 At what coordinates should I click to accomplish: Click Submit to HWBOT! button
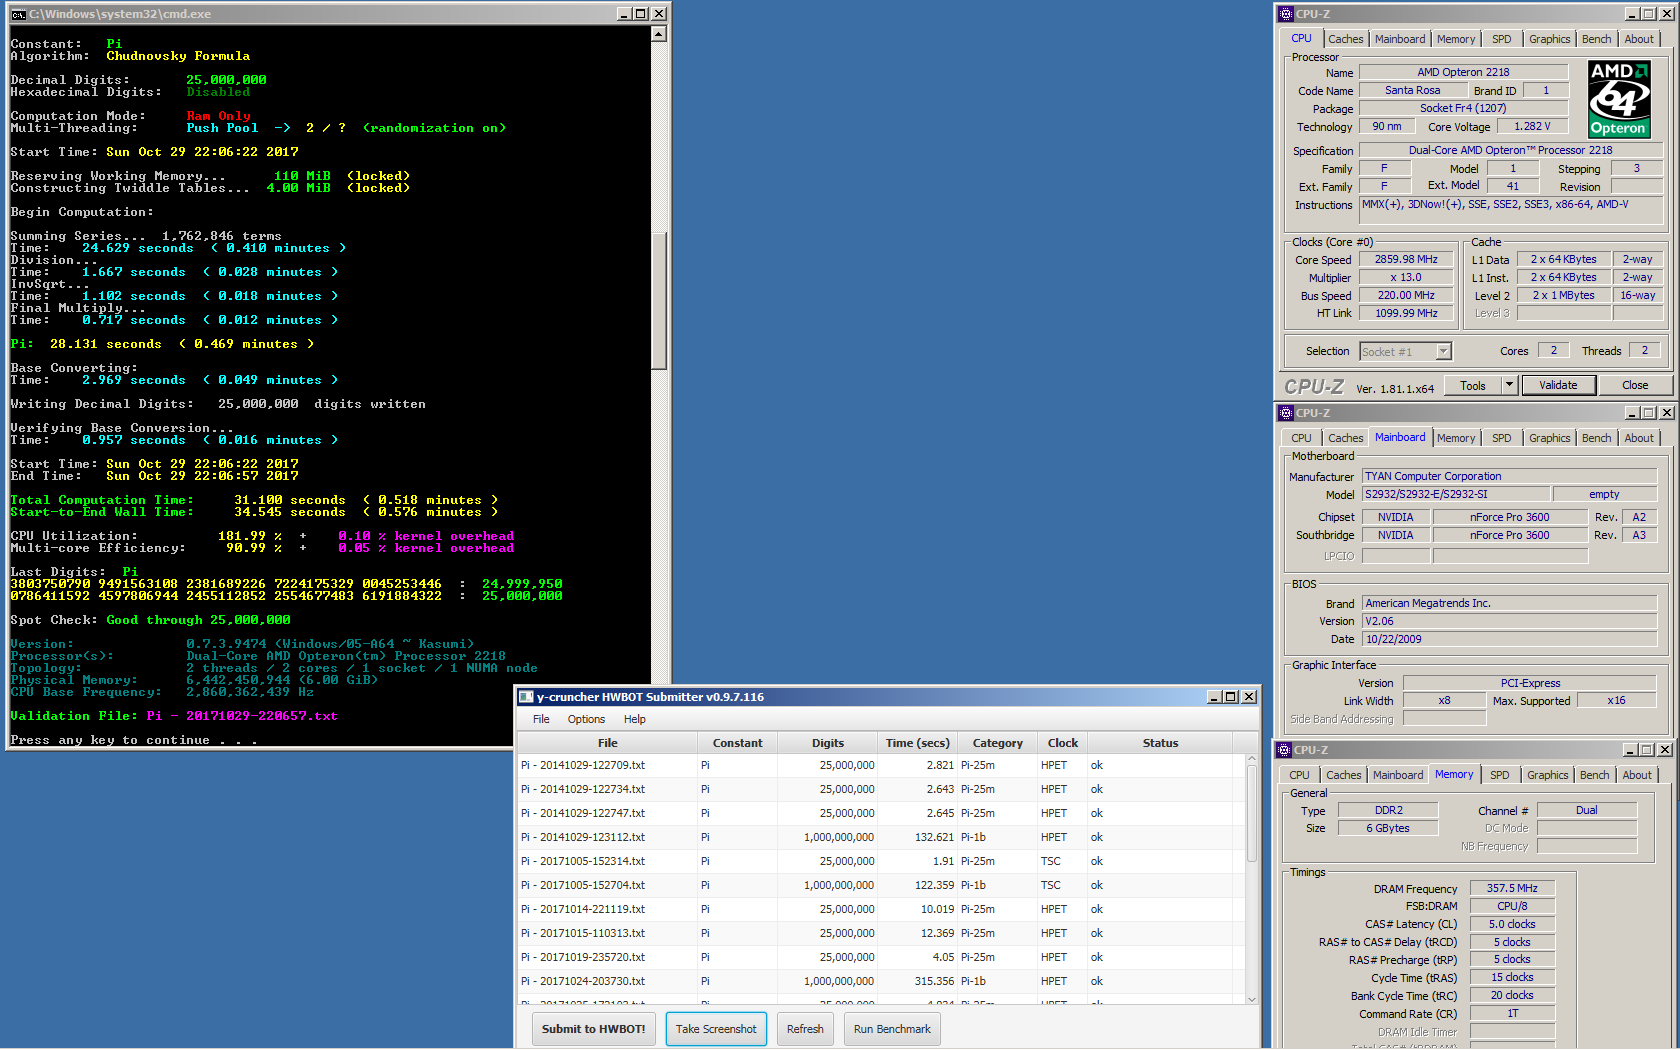593,1029
